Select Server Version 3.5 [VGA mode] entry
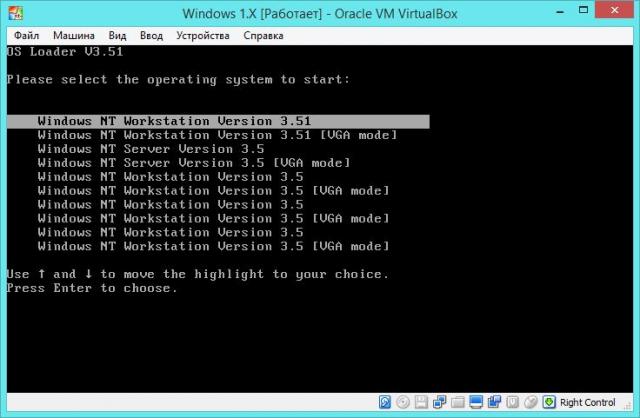Image resolution: width=640 pixels, height=418 pixels. coord(194,163)
